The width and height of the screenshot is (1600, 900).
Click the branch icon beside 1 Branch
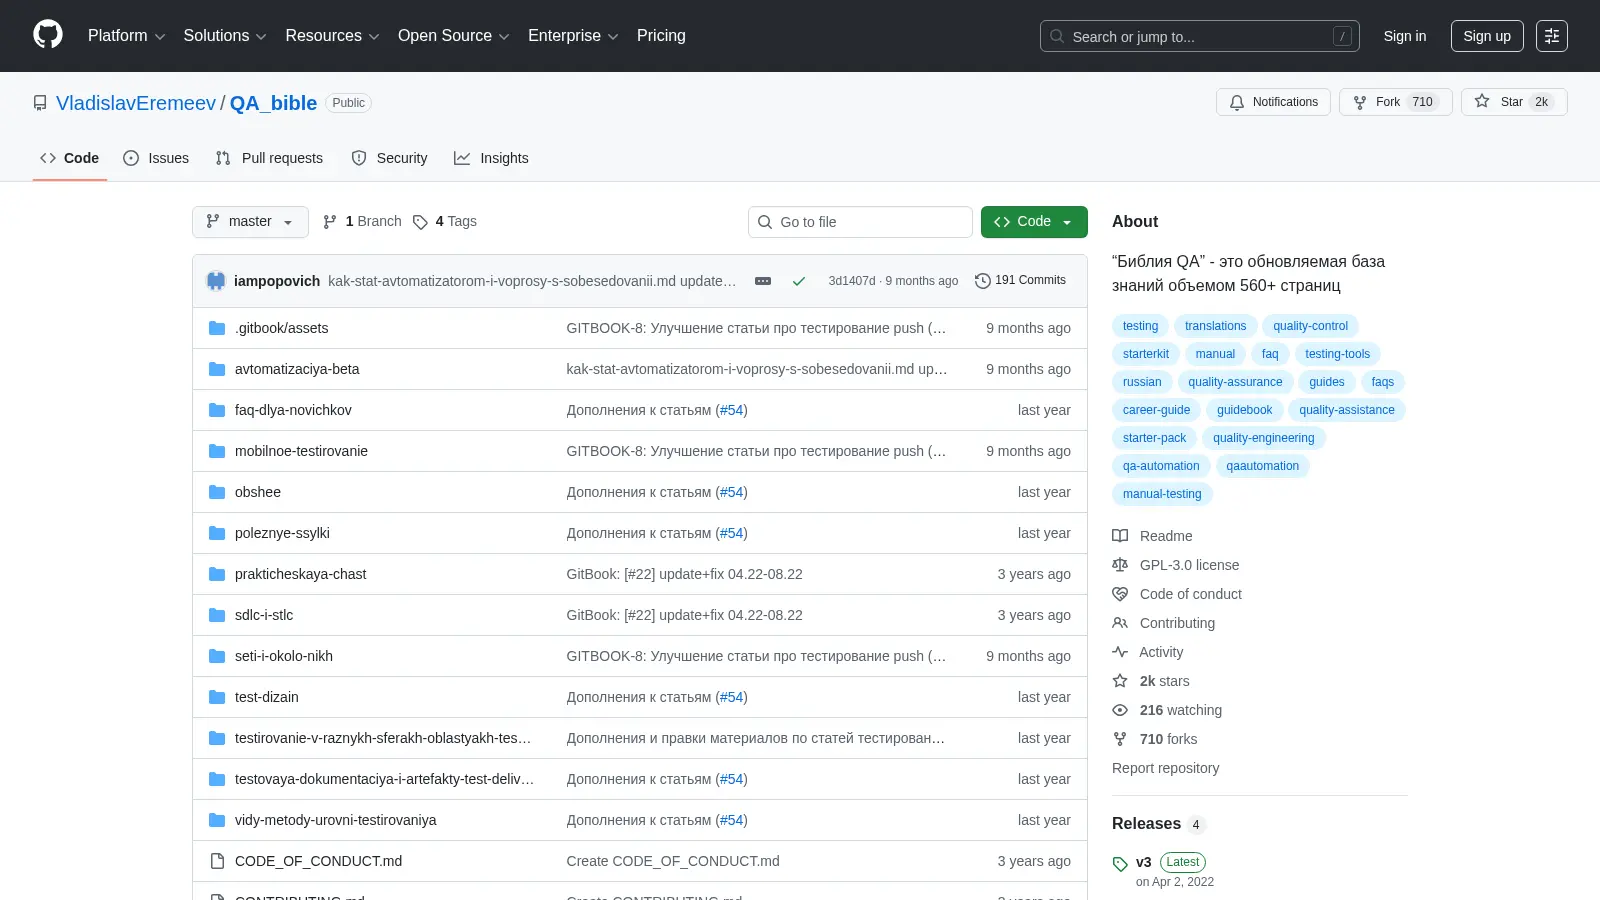click(330, 222)
